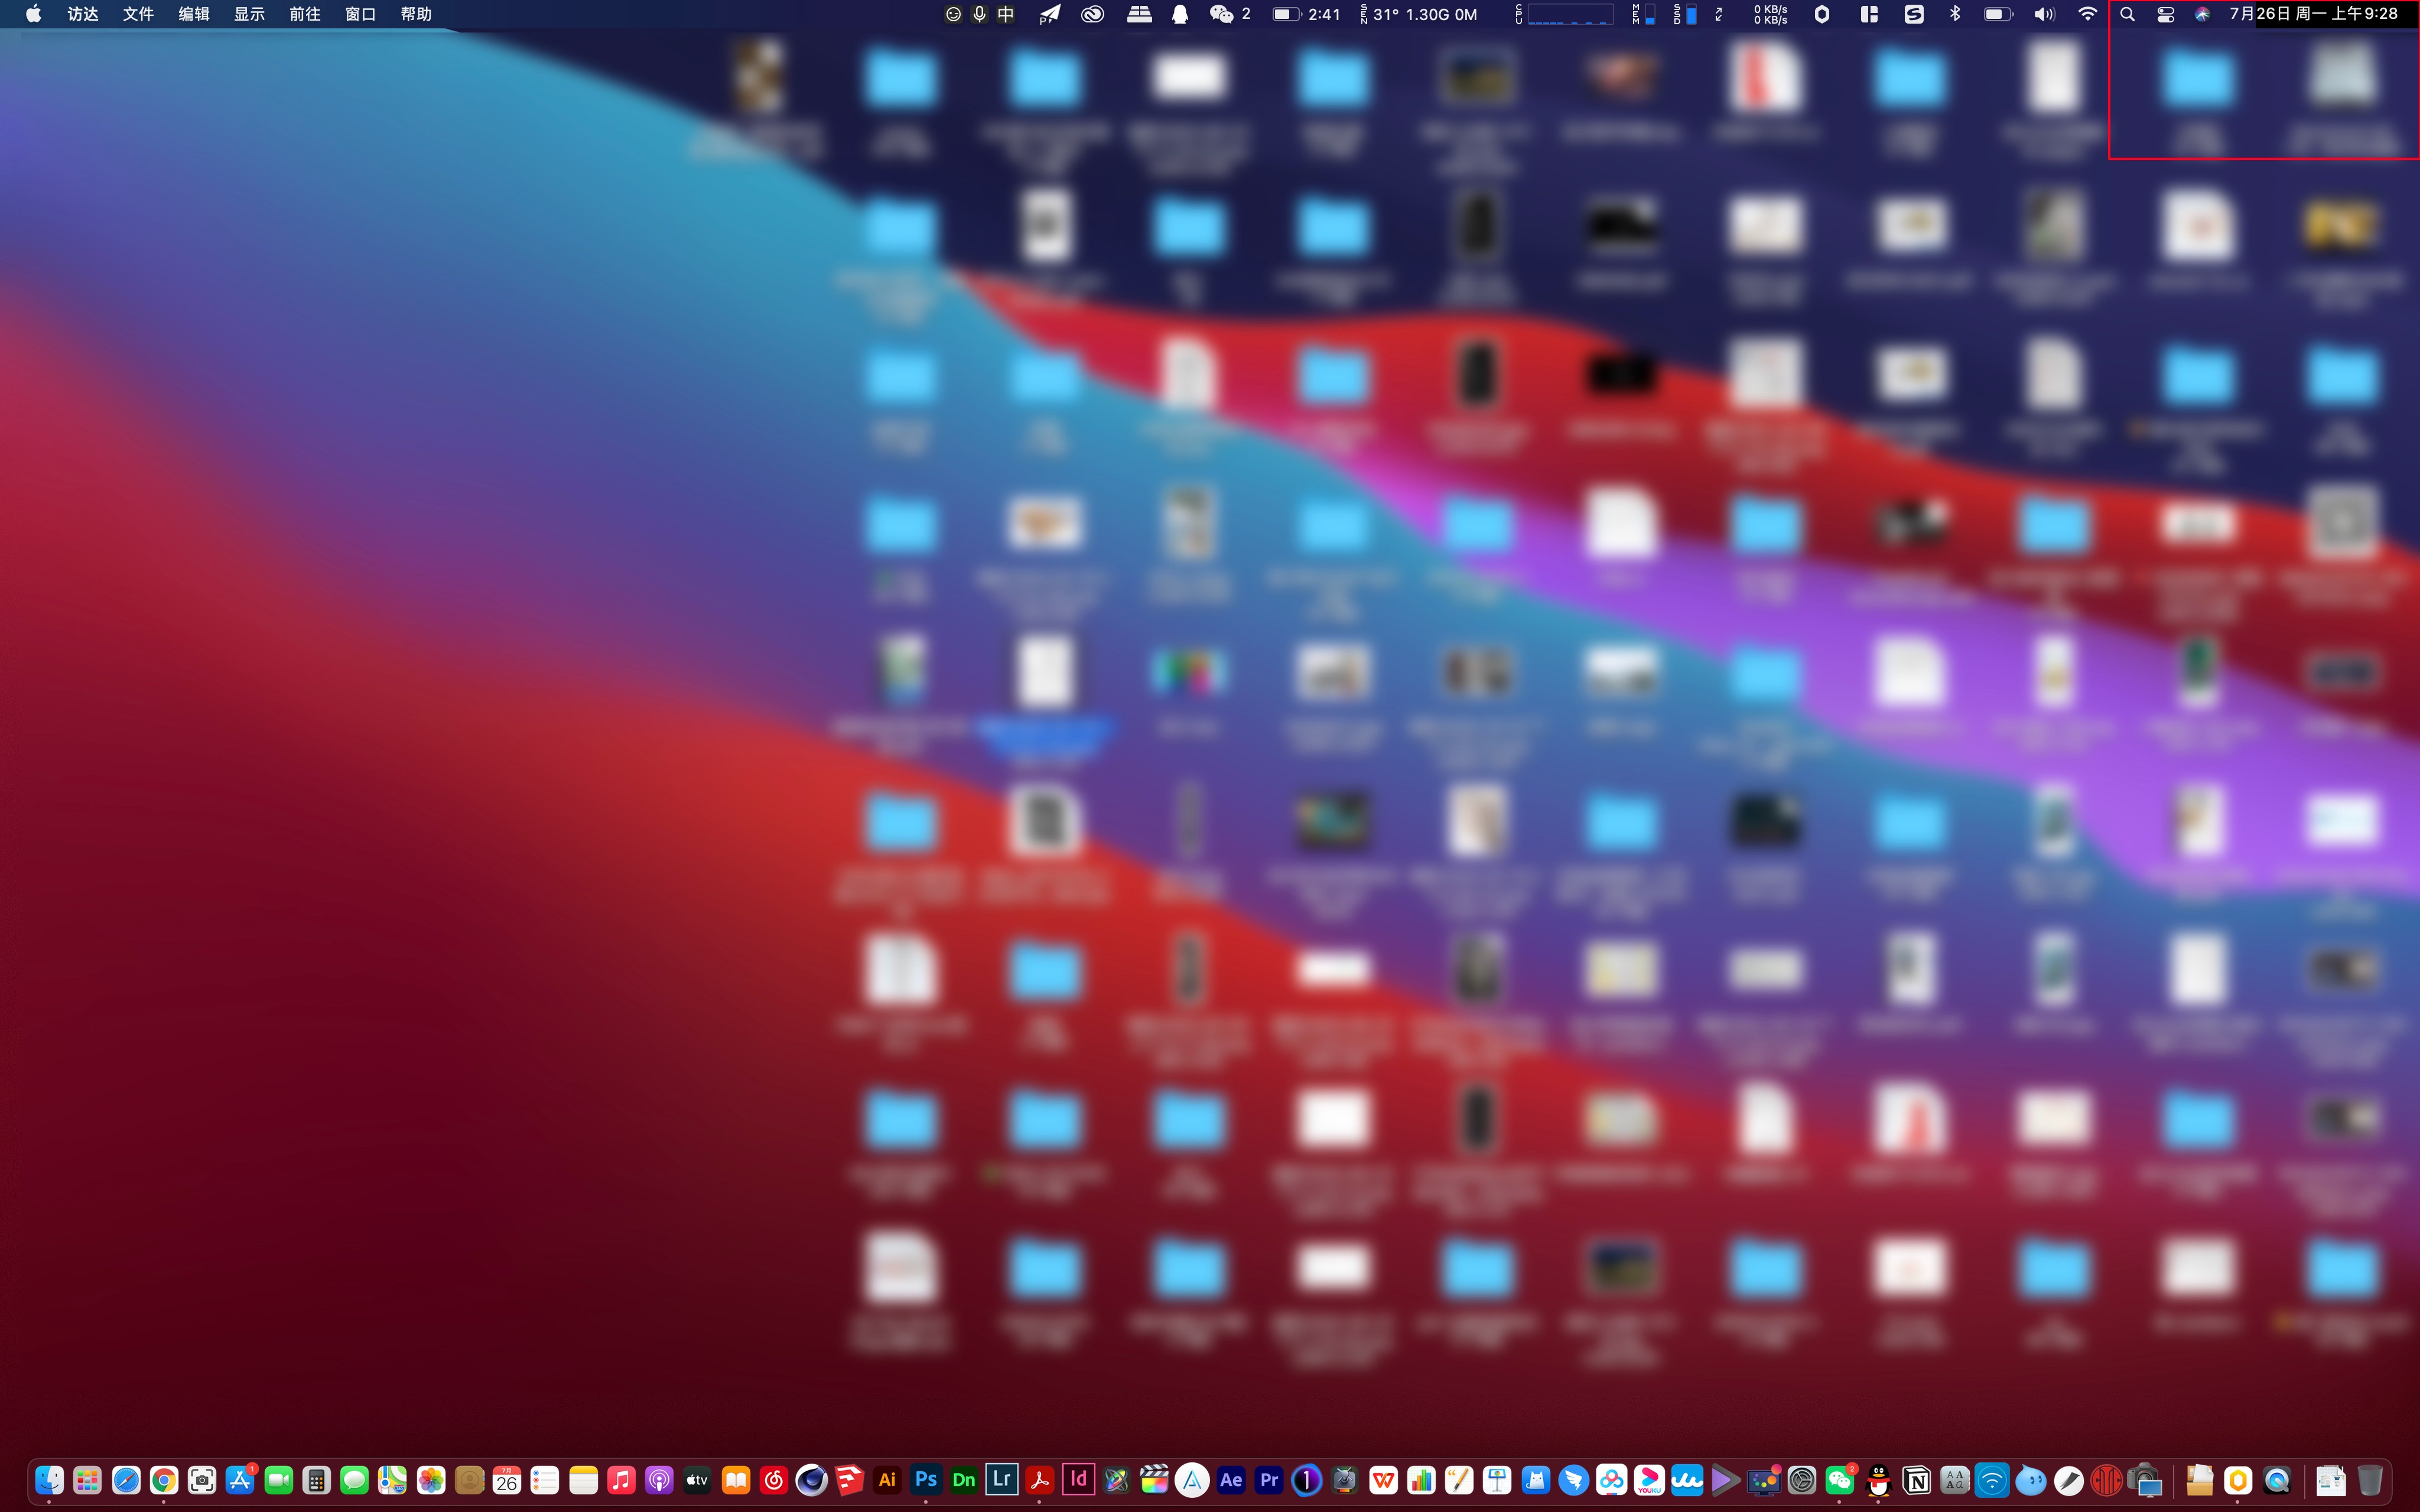Launch Google Chrome from the dock

(164, 1480)
